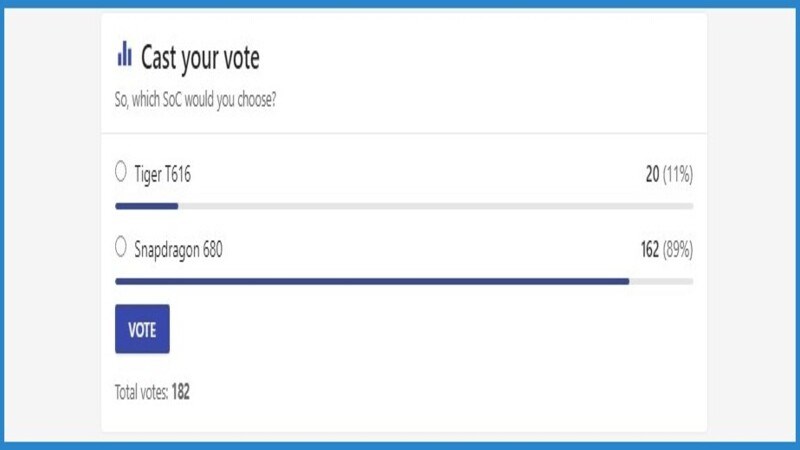Click the bold 162 vote count
The image size is (800, 450).
(x=649, y=249)
